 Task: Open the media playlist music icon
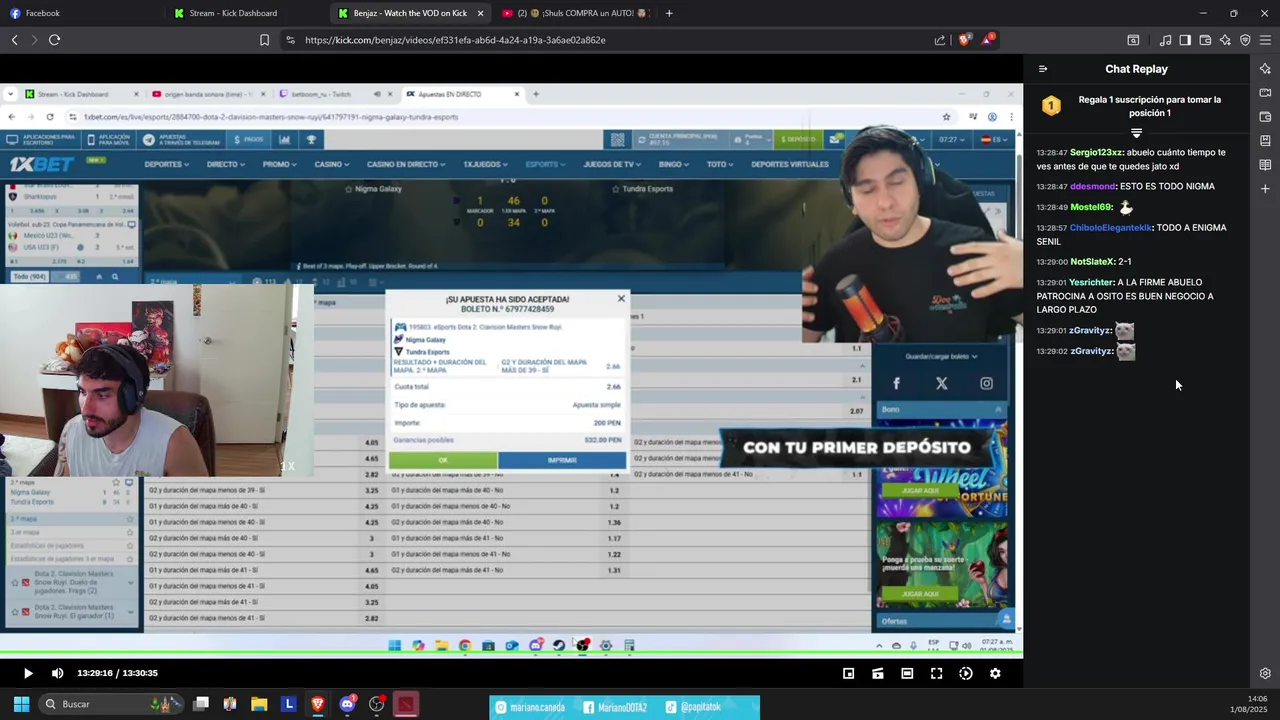click(1165, 40)
